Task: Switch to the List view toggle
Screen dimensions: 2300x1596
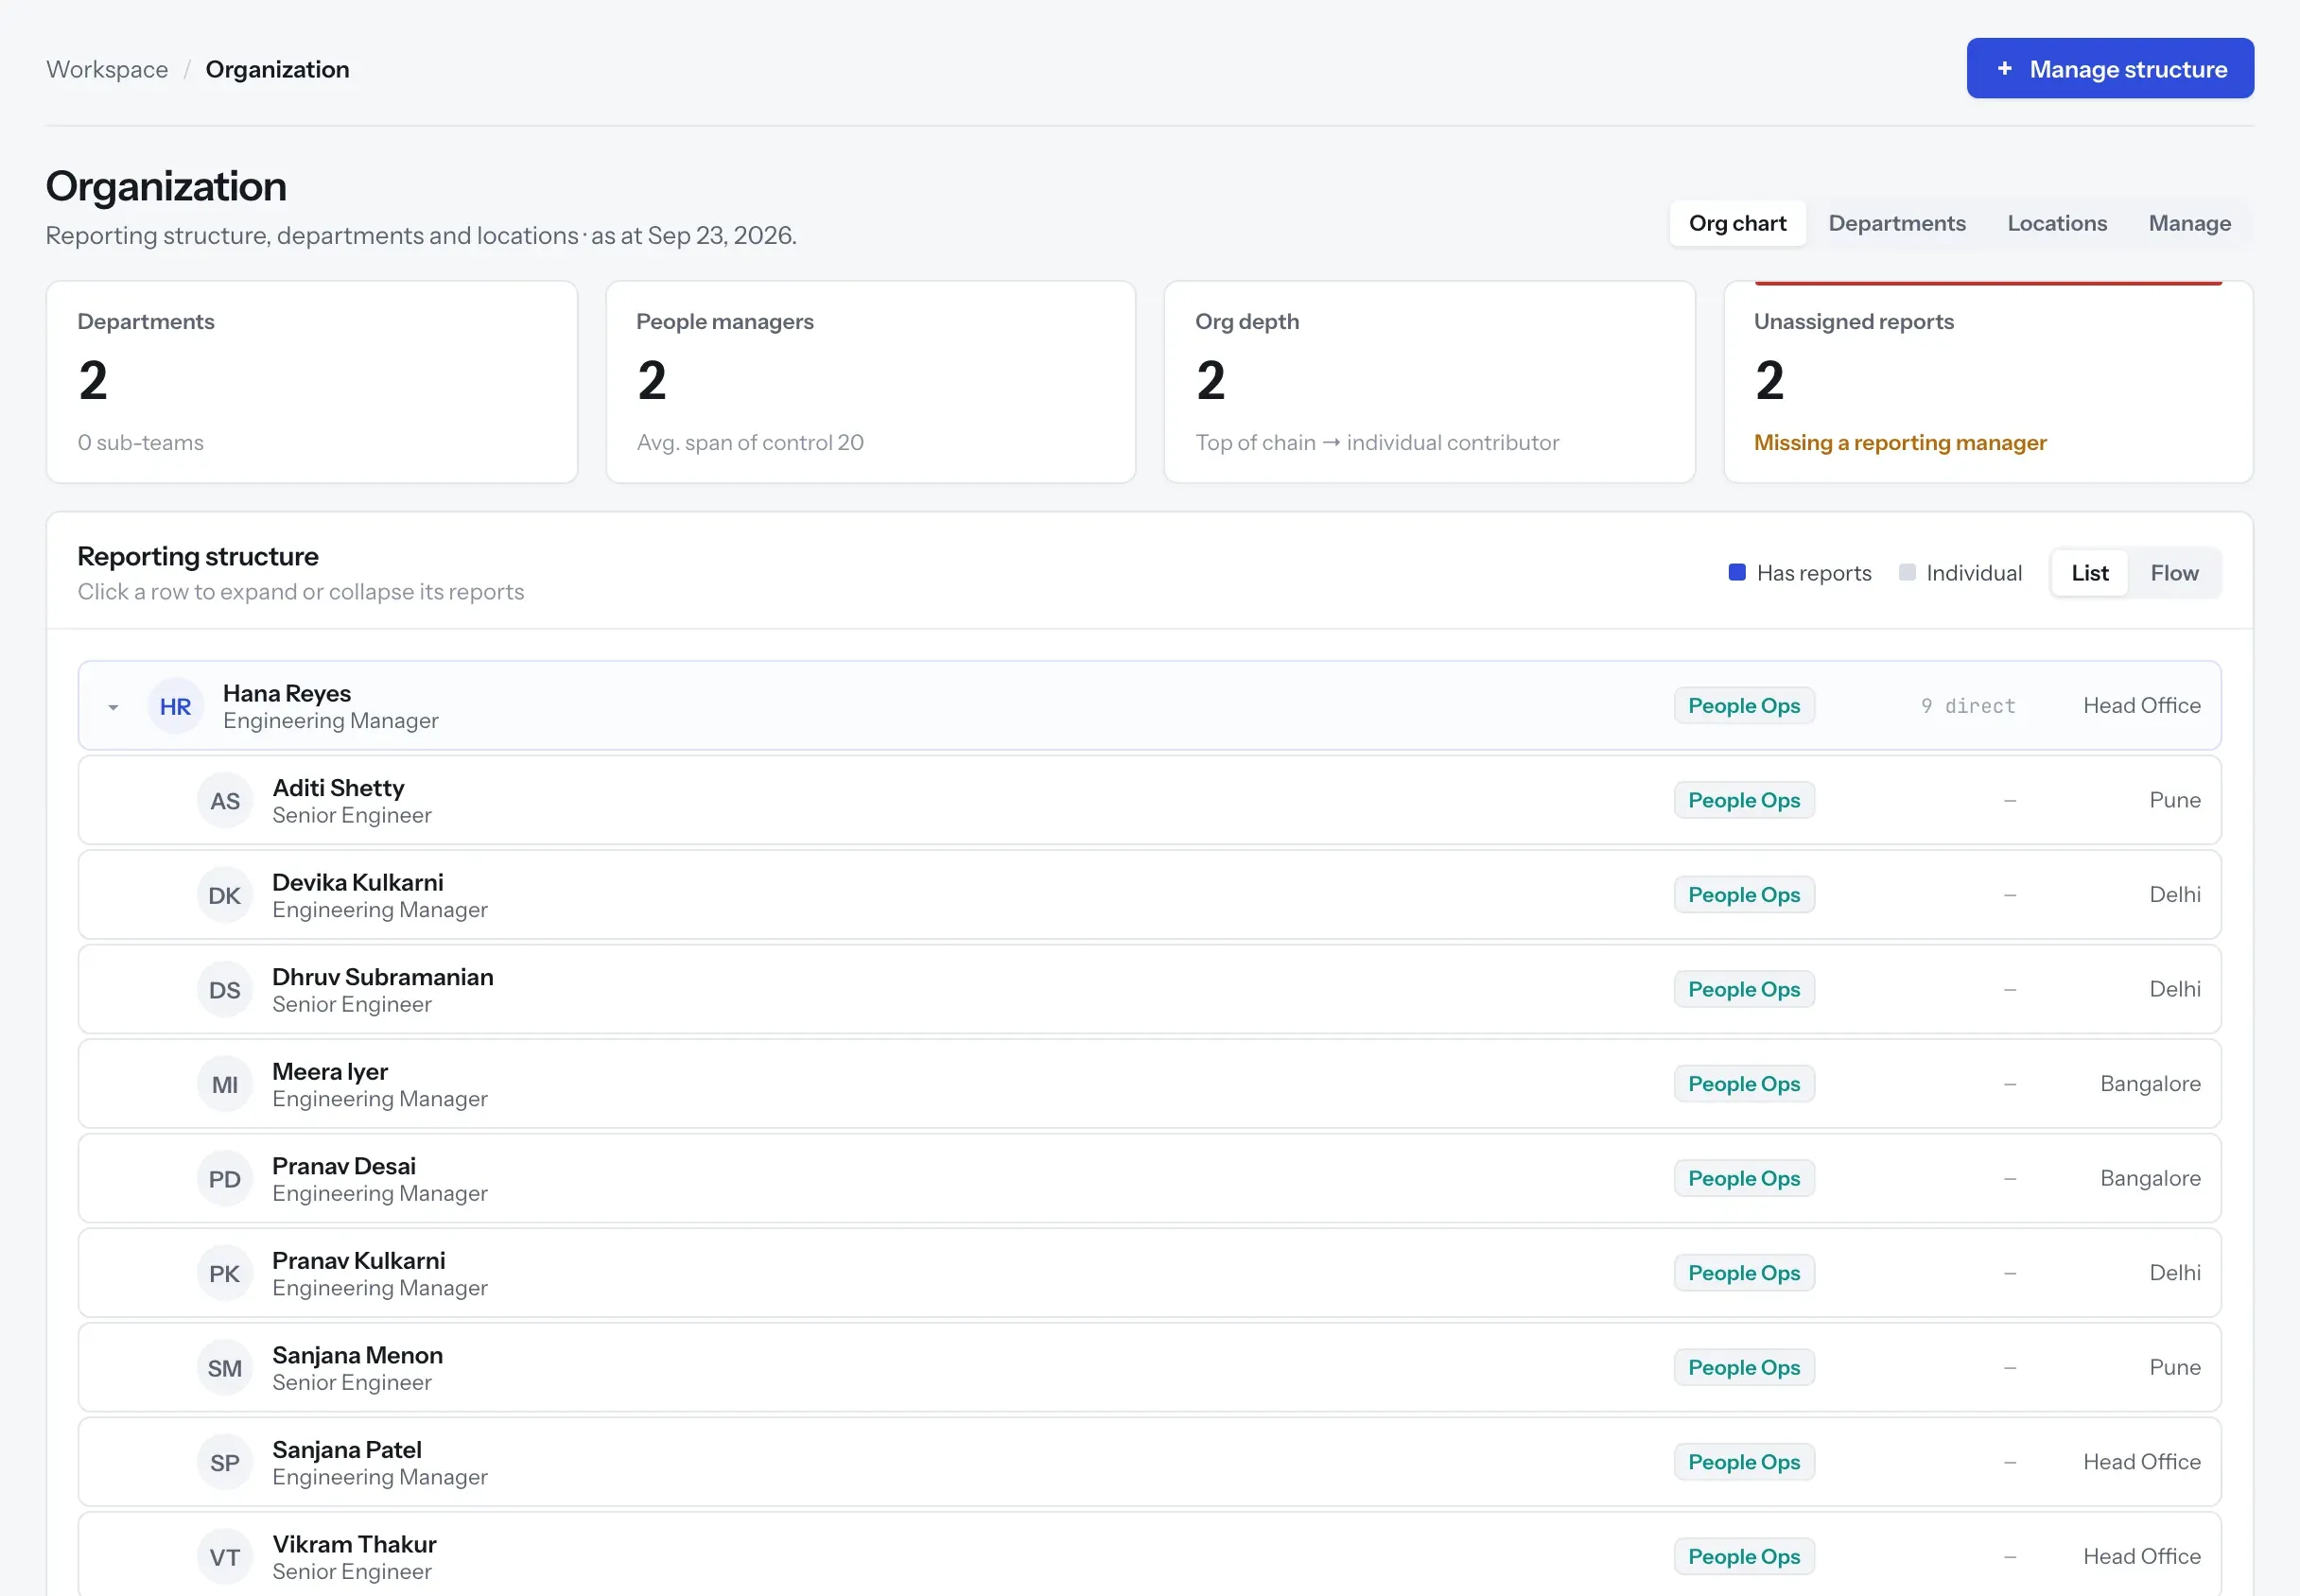Action: tap(2089, 573)
